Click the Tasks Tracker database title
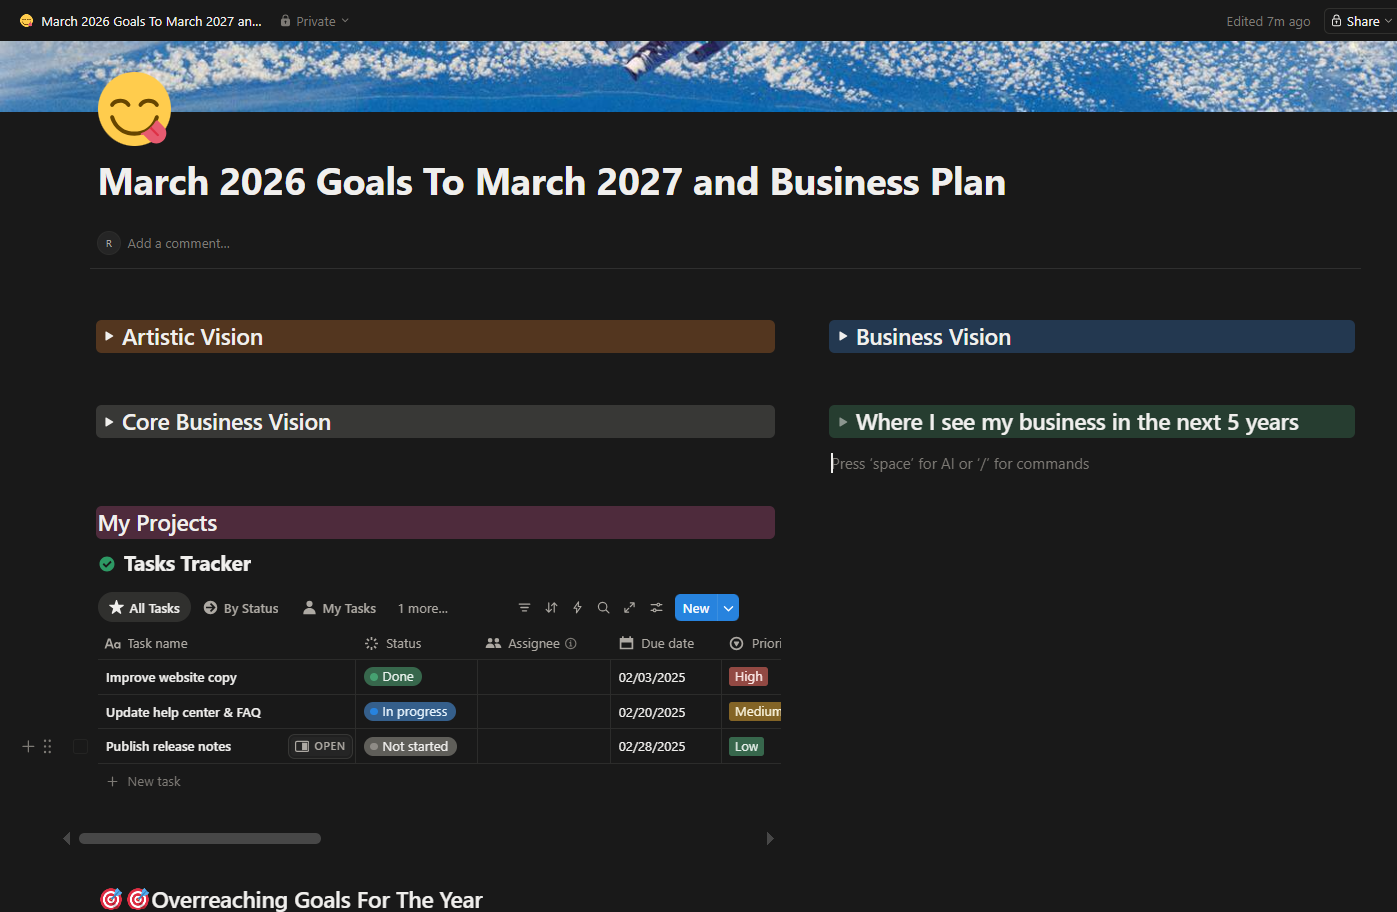 pos(187,564)
